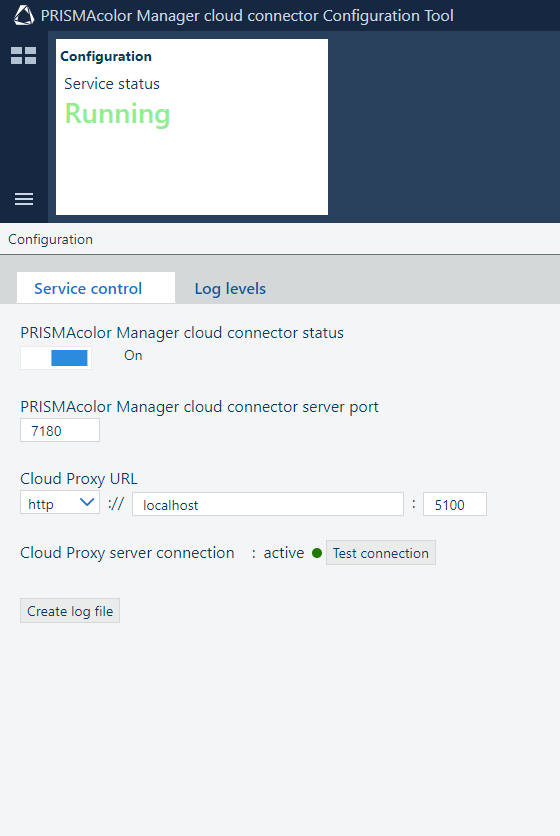Click the localhost Cloud Proxy host field
560x836 pixels.
(x=268, y=504)
